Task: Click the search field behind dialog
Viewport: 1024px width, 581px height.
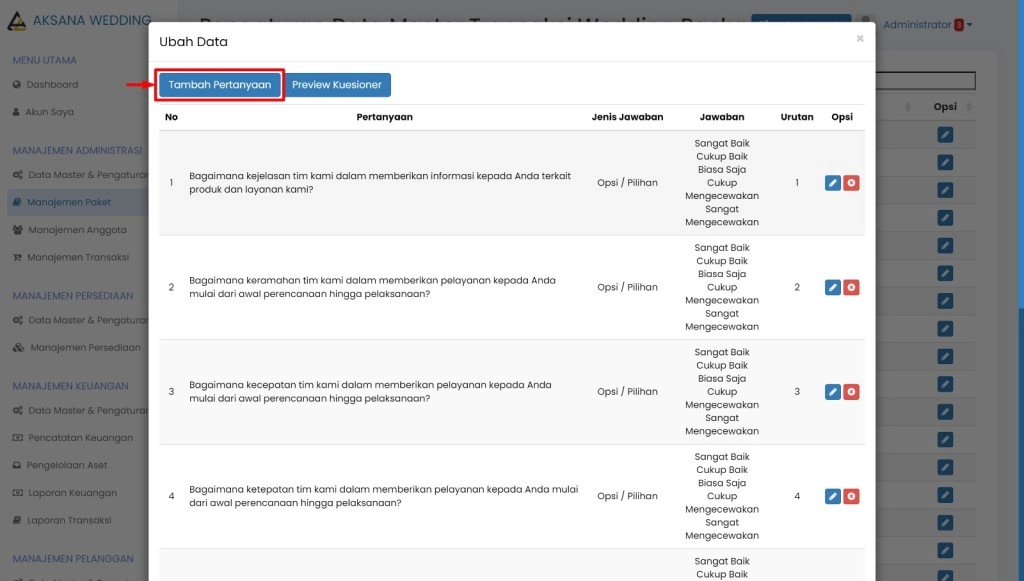Action: 925,81
